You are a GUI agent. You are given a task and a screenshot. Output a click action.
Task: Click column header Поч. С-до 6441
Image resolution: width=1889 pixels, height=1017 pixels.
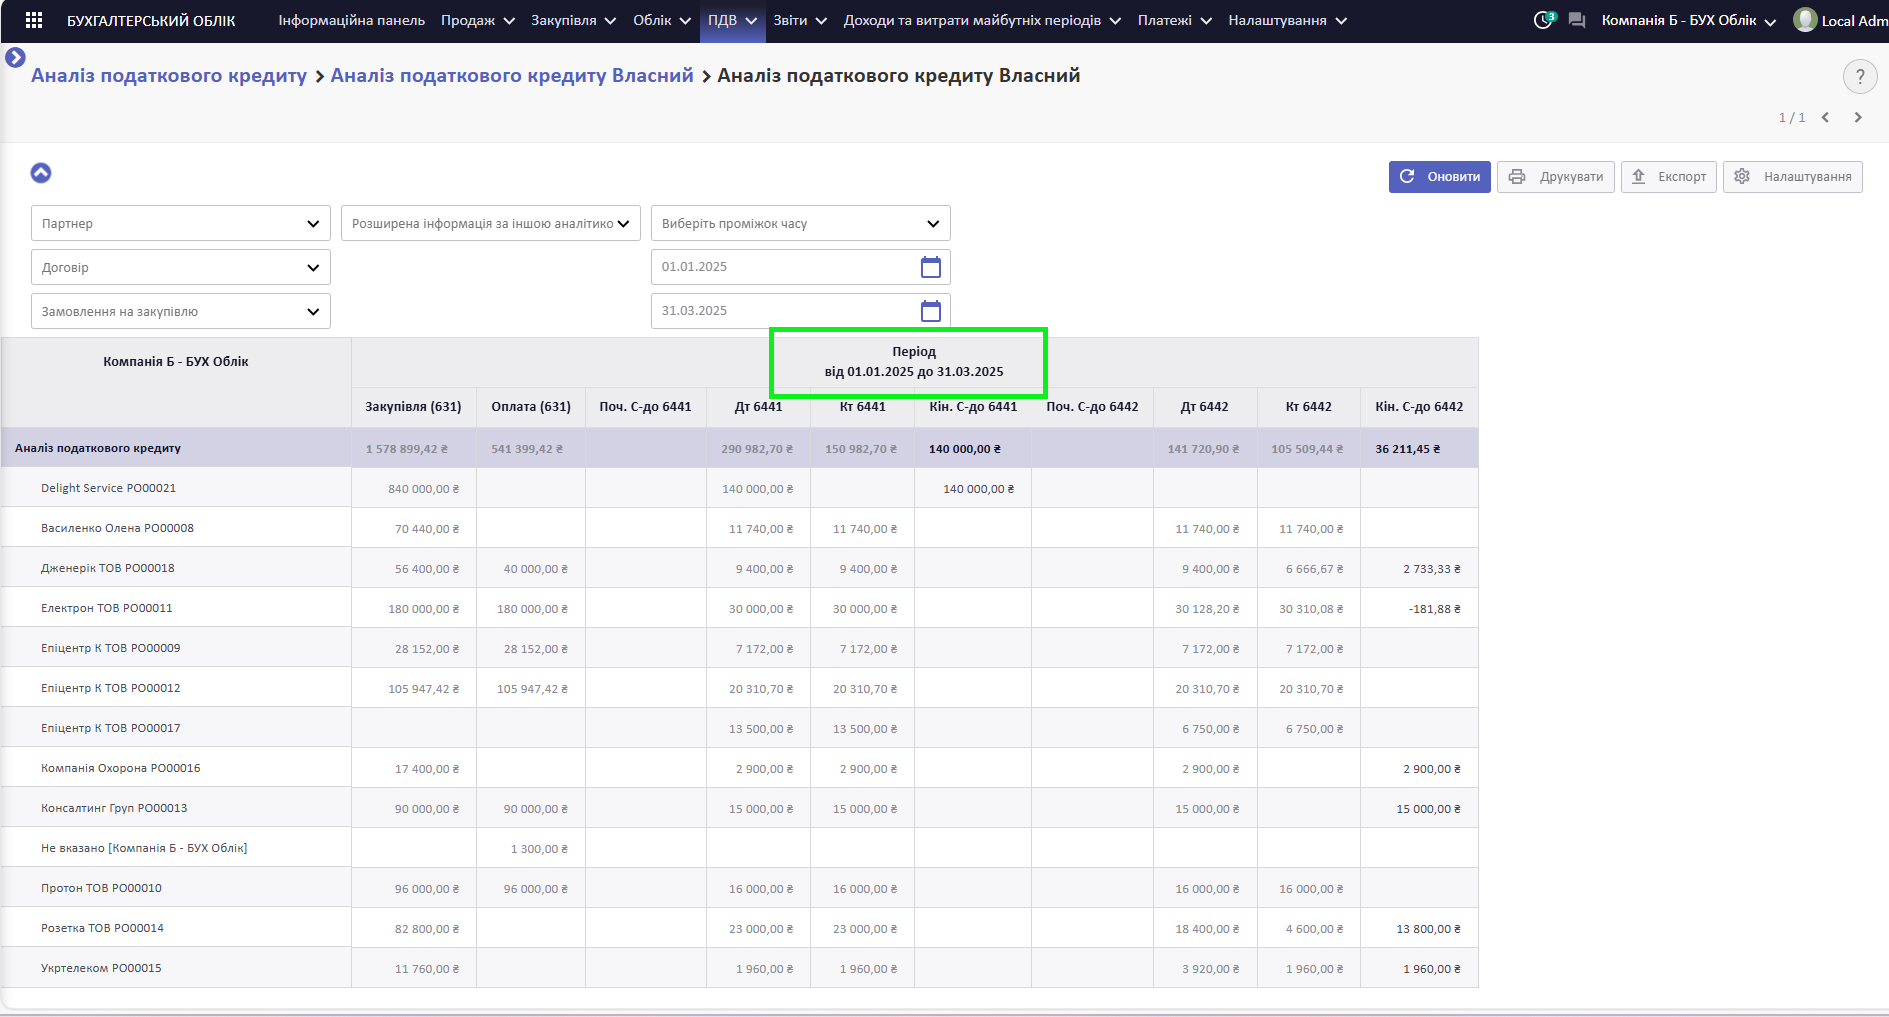click(645, 407)
